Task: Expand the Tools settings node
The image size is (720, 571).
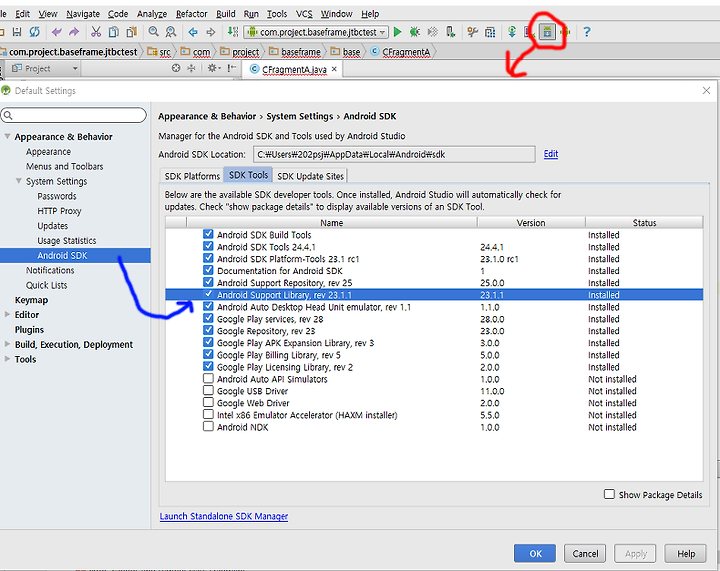Action: (x=7, y=358)
